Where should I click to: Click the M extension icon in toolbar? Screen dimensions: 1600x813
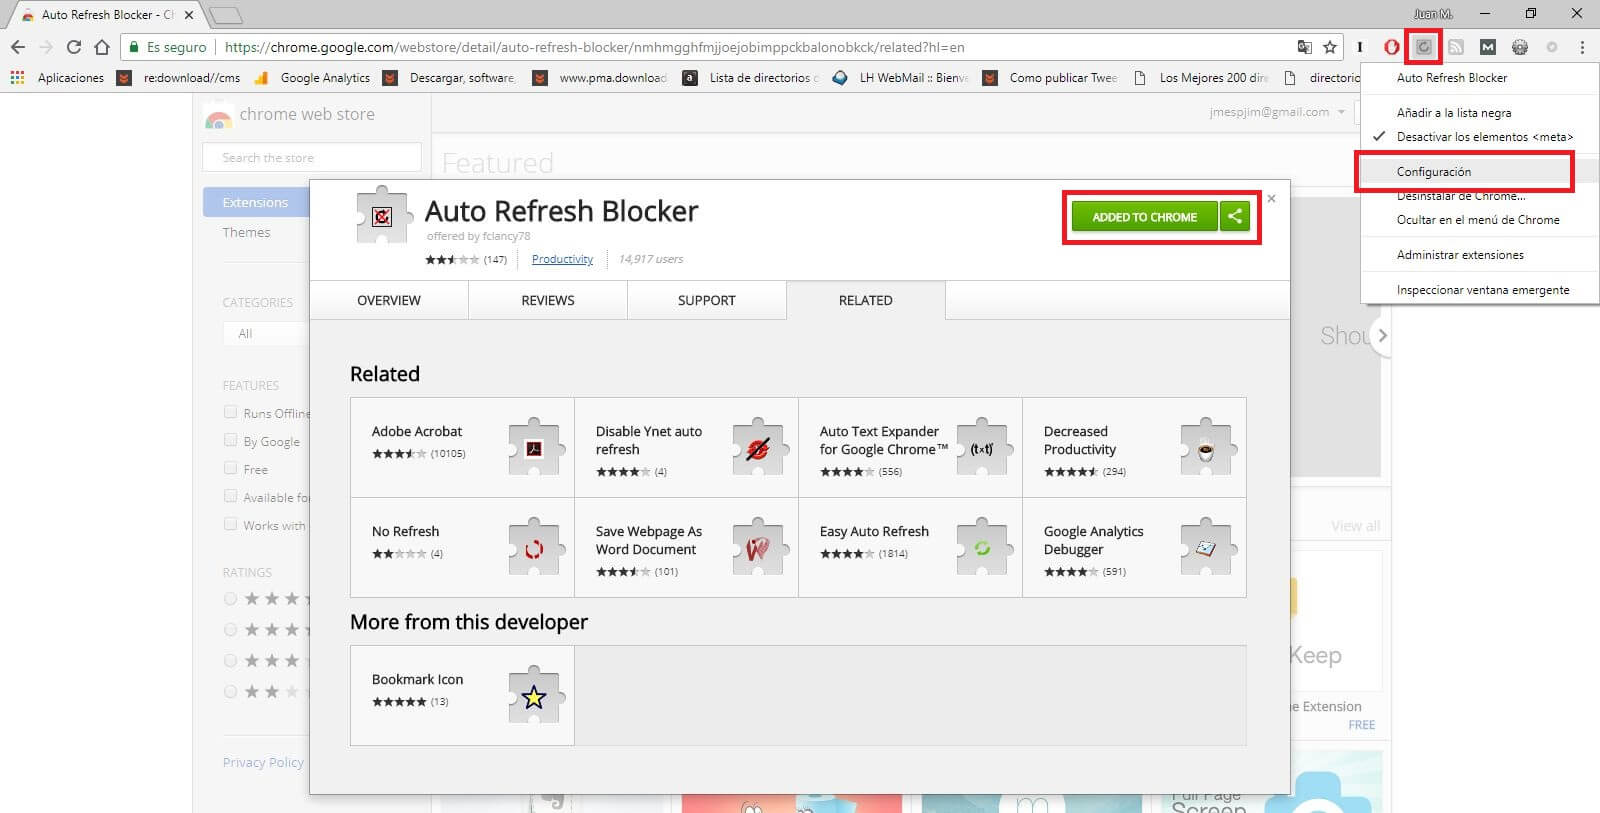tap(1488, 47)
